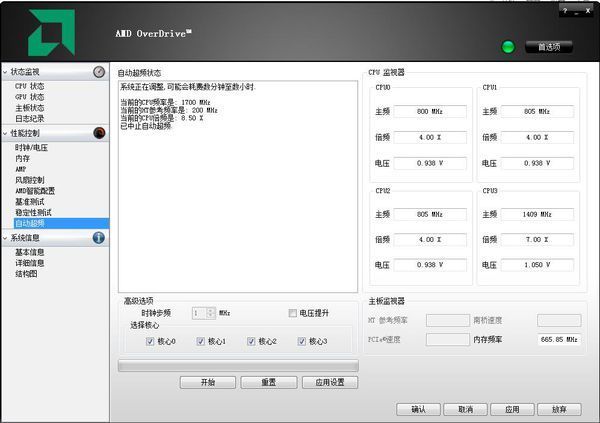This screenshot has height=423, width=600.
Task: Click the AMD logo icon
Action: (x=51, y=33)
